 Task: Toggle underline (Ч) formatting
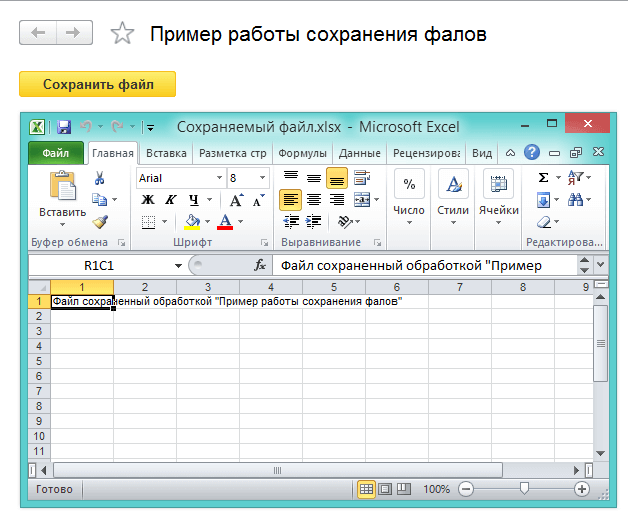194,200
